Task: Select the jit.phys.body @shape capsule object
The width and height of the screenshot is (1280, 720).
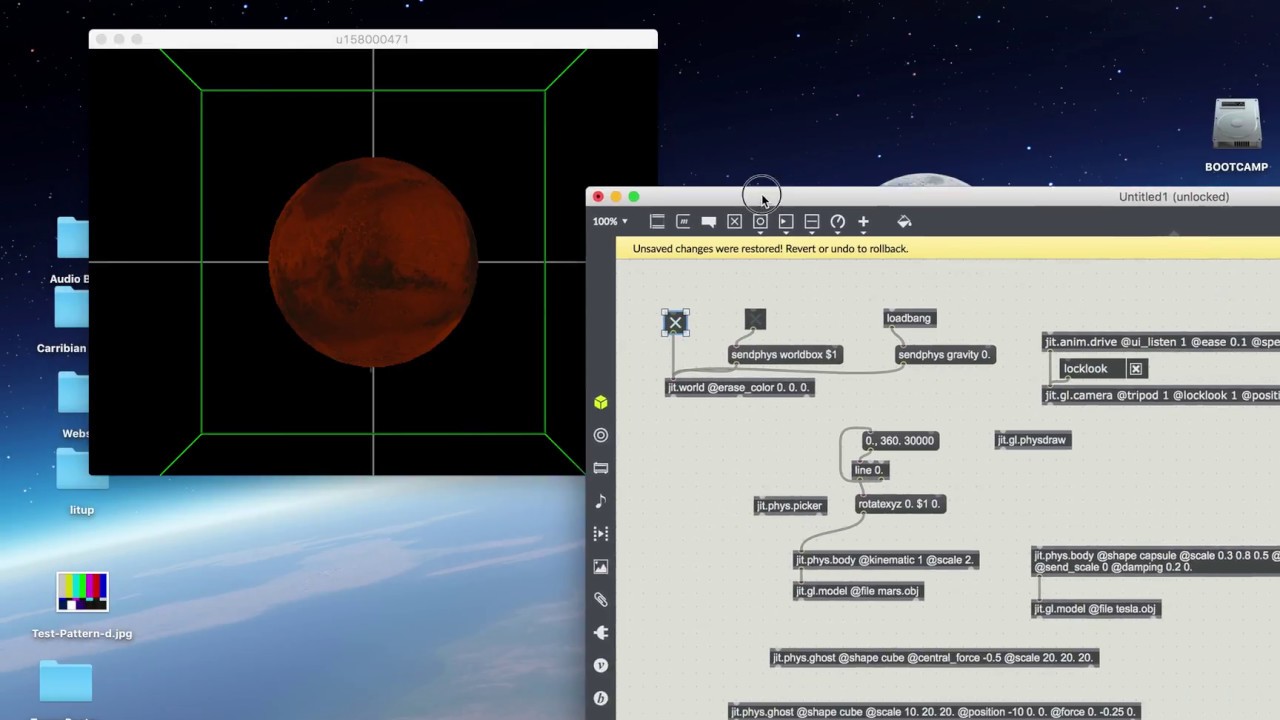Action: tap(1155, 561)
